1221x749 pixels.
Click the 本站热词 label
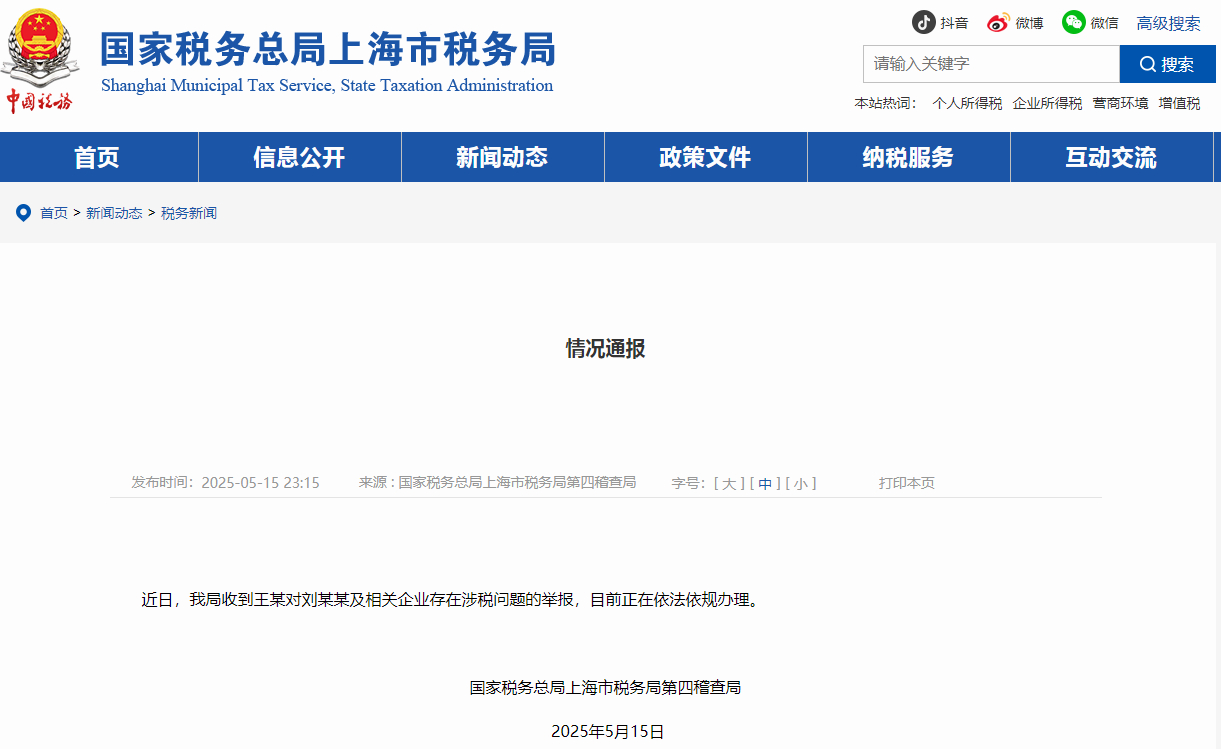click(886, 103)
